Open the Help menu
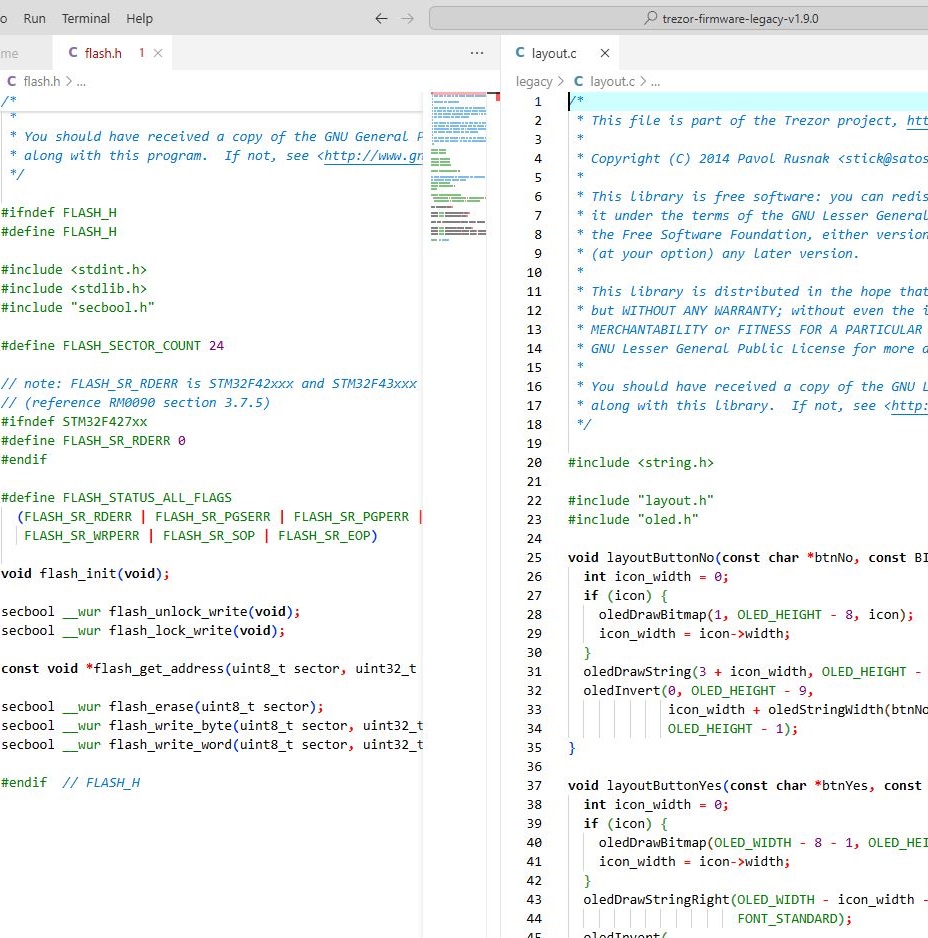 click(x=140, y=18)
